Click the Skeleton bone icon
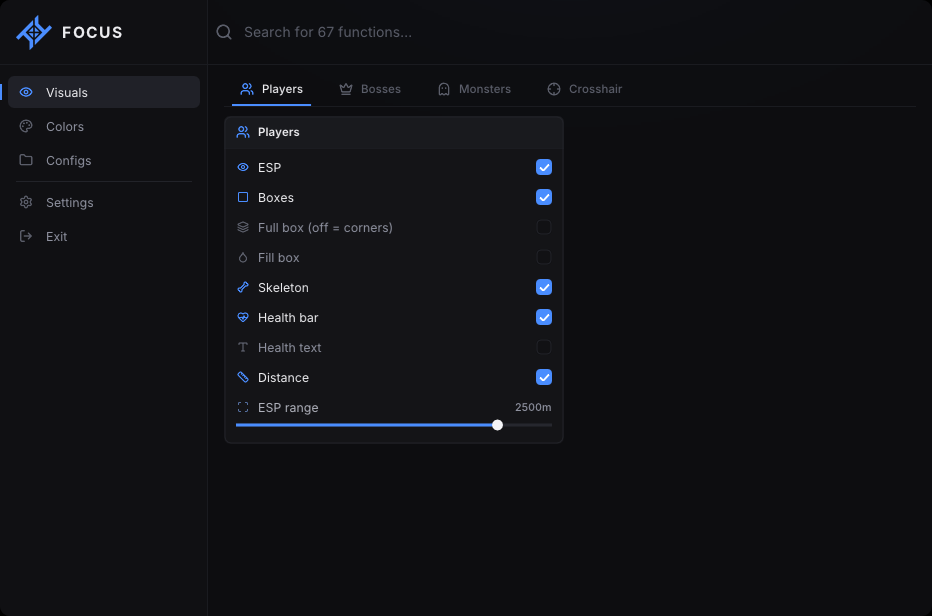This screenshot has width=932, height=616. [243, 287]
